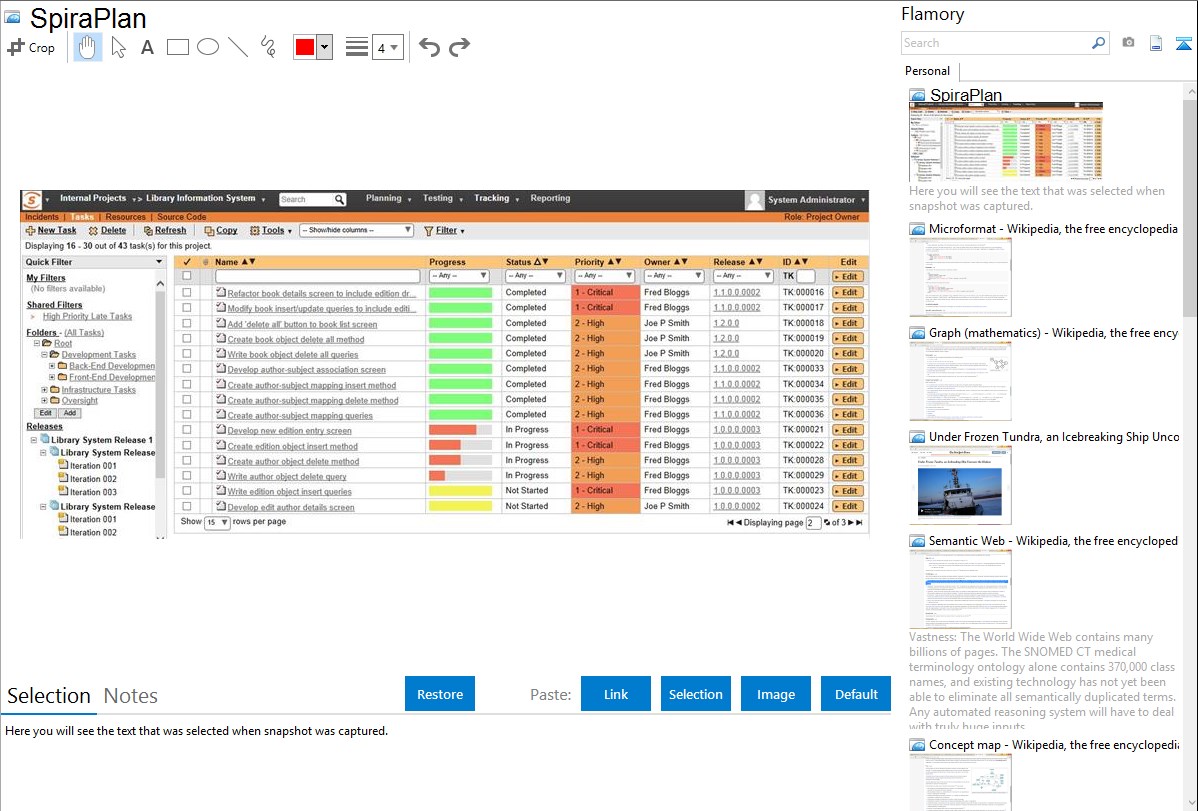This screenshot has height=811, width=1198.
Task: Select the arrow pointer tool
Action: [x=118, y=47]
